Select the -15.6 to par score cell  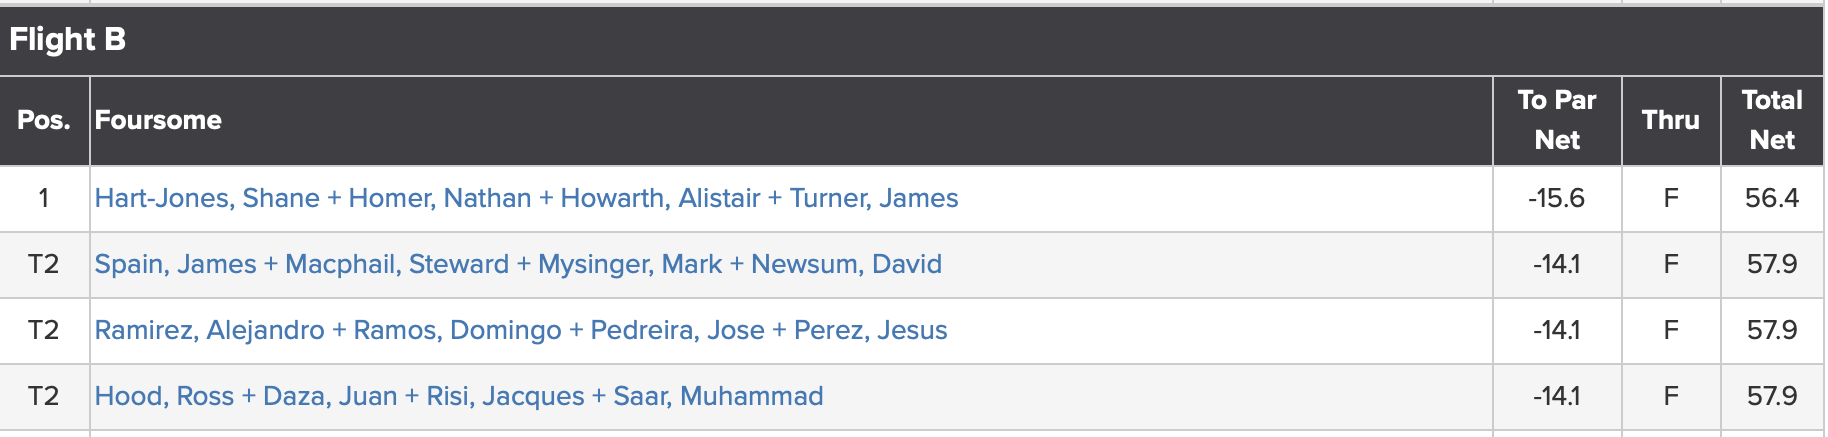(1557, 198)
